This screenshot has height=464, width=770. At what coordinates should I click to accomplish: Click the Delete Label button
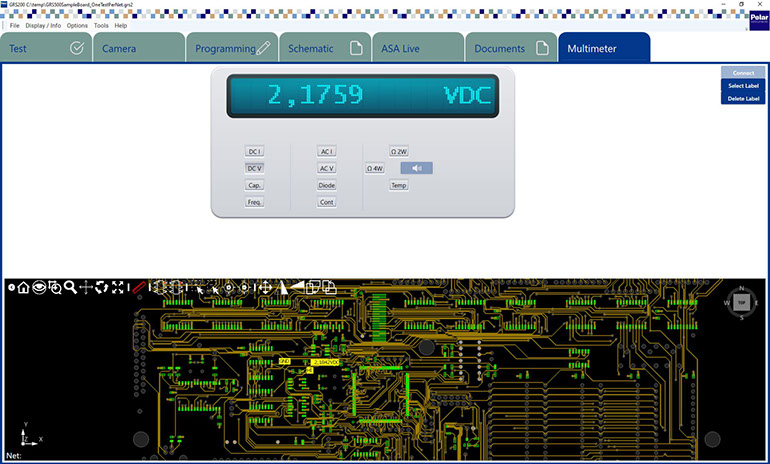coord(742,98)
